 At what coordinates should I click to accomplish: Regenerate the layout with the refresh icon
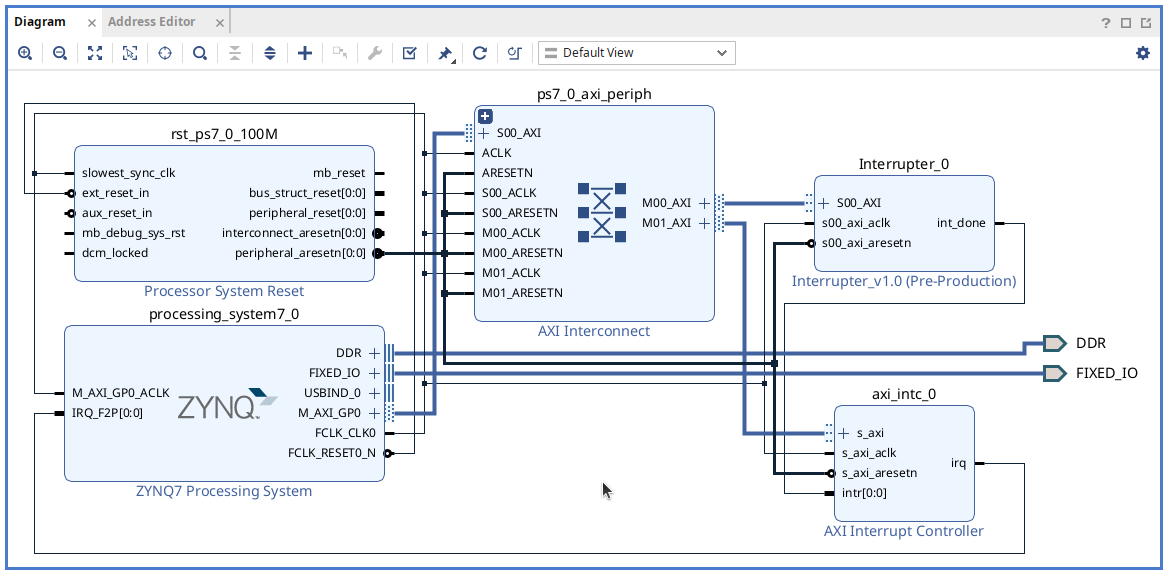tap(480, 53)
